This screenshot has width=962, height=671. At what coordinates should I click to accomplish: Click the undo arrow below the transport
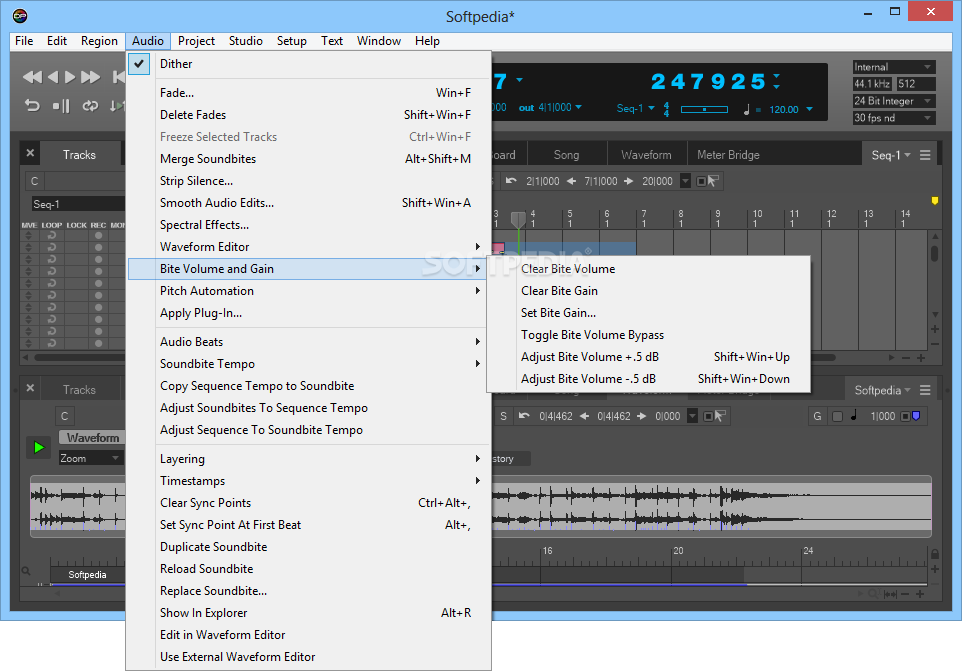[x=33, y=105]
